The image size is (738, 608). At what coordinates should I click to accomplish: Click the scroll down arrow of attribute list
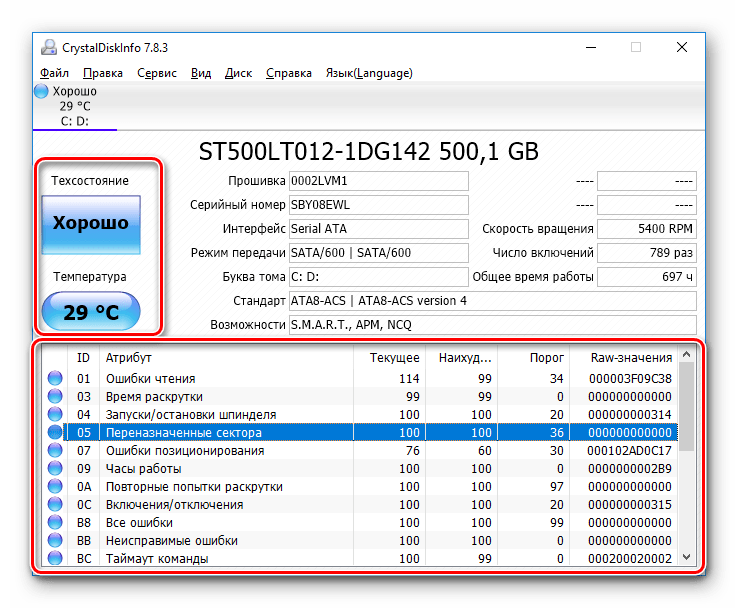click(686, 557)
